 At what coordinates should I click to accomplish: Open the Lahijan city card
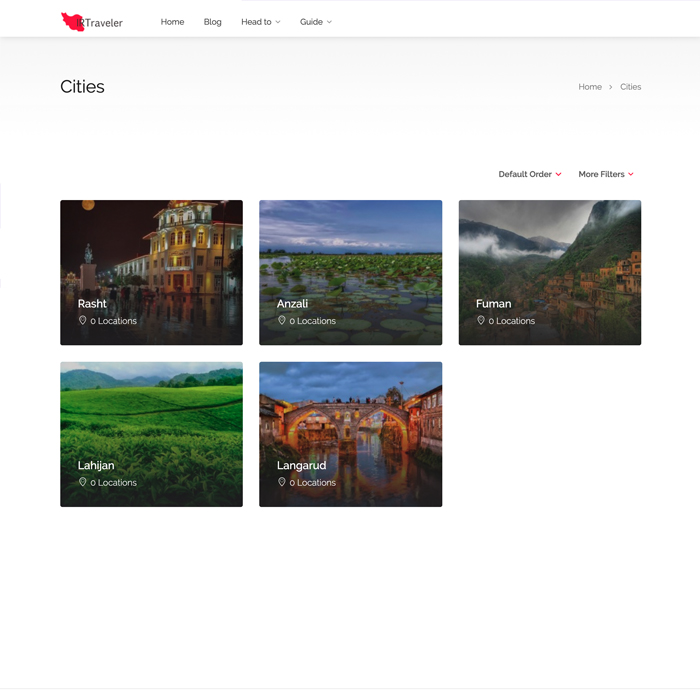[x=151, y=434]
